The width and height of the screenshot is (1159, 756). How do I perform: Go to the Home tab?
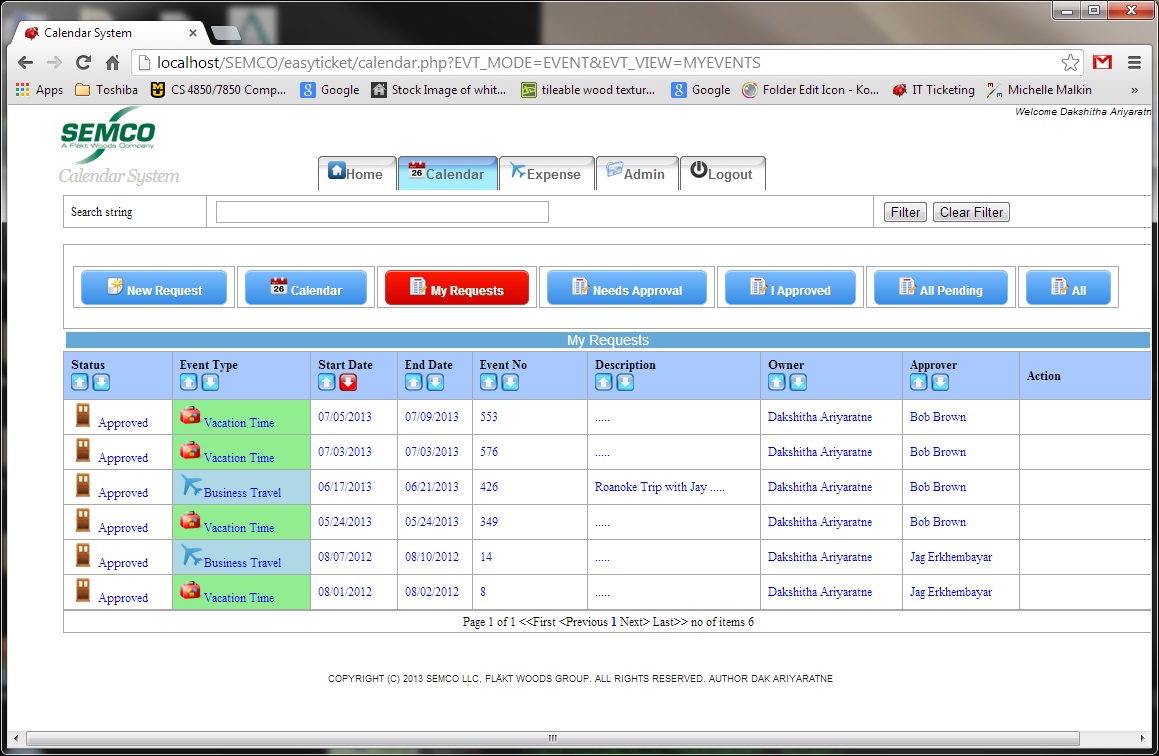356,173
